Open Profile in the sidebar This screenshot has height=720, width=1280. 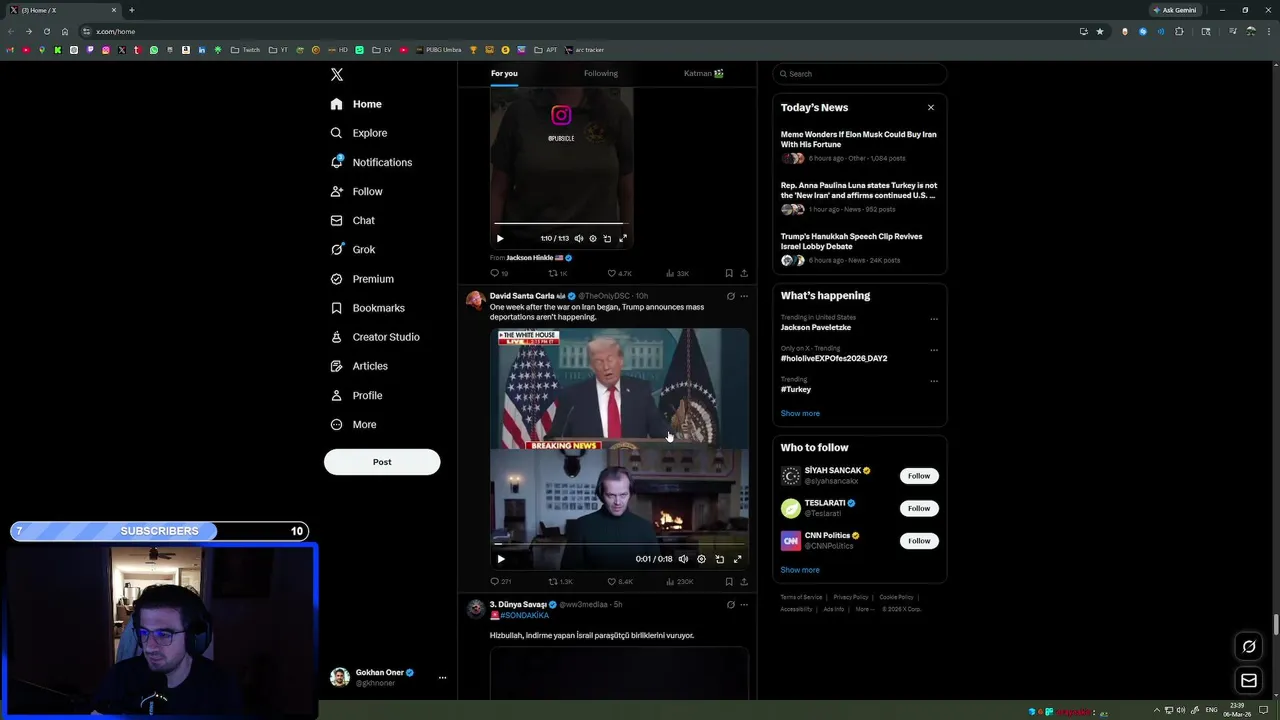(x=357, y=395)
